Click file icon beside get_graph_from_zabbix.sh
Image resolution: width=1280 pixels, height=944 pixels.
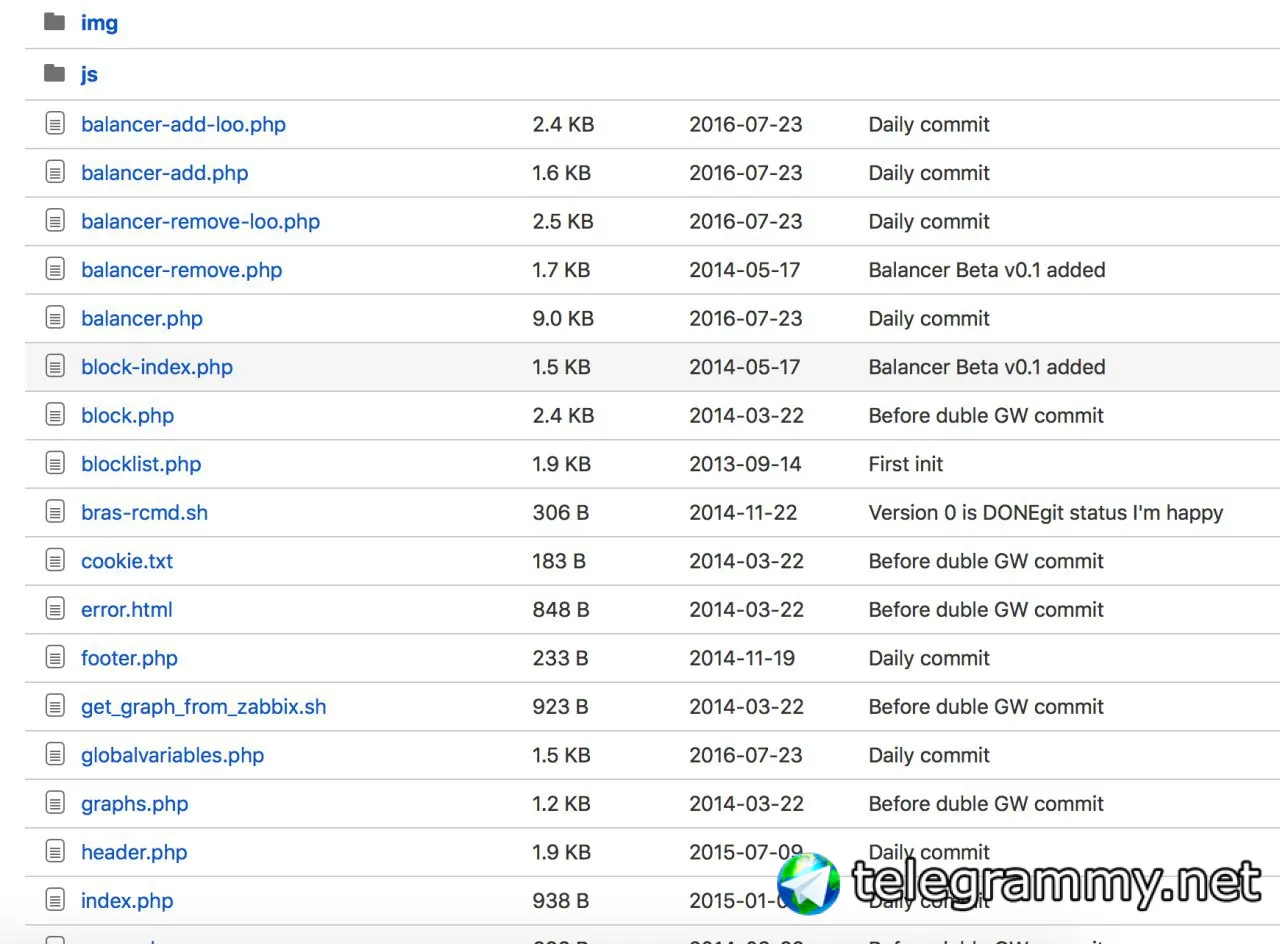tap(55, 706)
